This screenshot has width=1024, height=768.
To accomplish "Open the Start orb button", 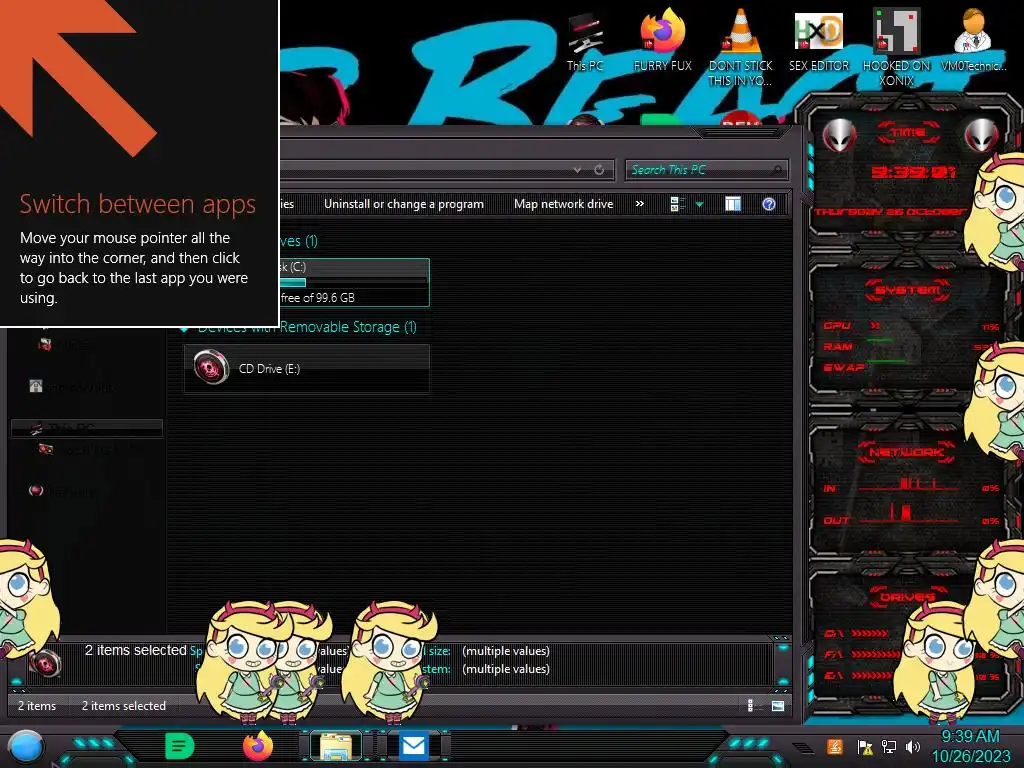I will pos(26,747).
